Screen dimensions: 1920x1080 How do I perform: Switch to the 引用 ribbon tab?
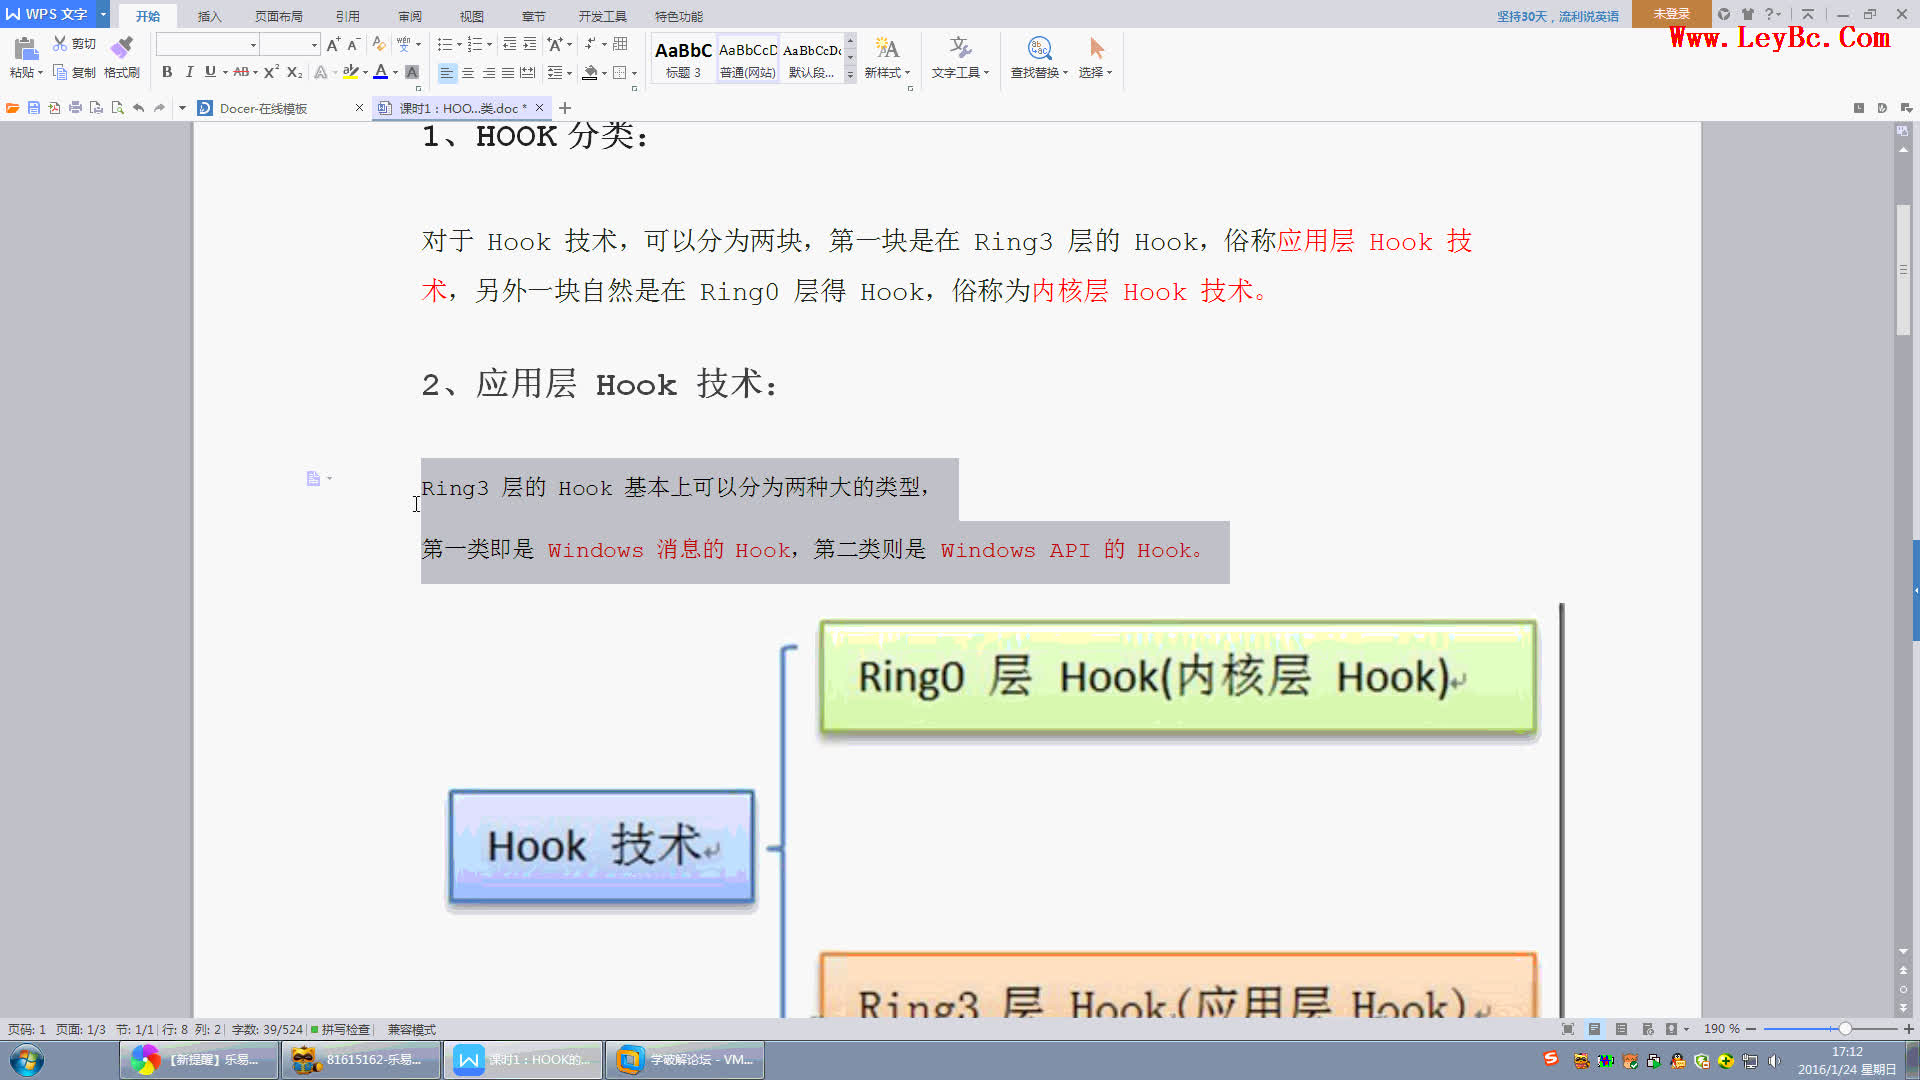347,16
